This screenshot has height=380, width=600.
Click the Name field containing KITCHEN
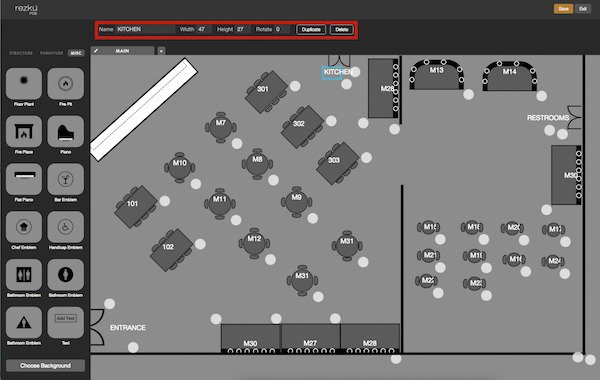pos(144,29)
